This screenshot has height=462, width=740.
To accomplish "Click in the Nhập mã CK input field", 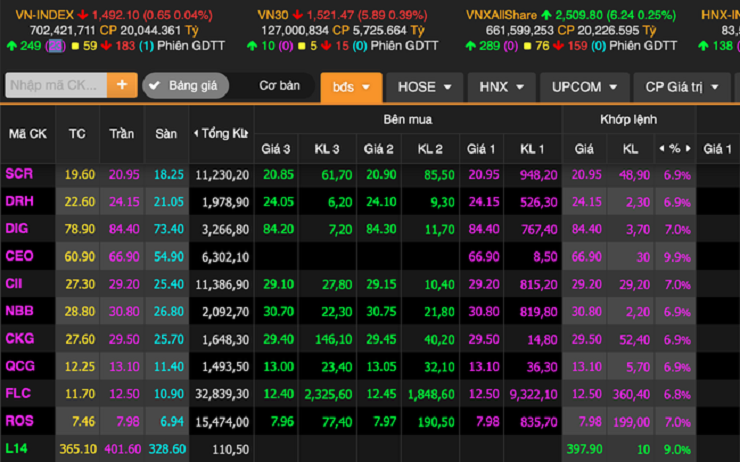I will (x=56, y=85).
